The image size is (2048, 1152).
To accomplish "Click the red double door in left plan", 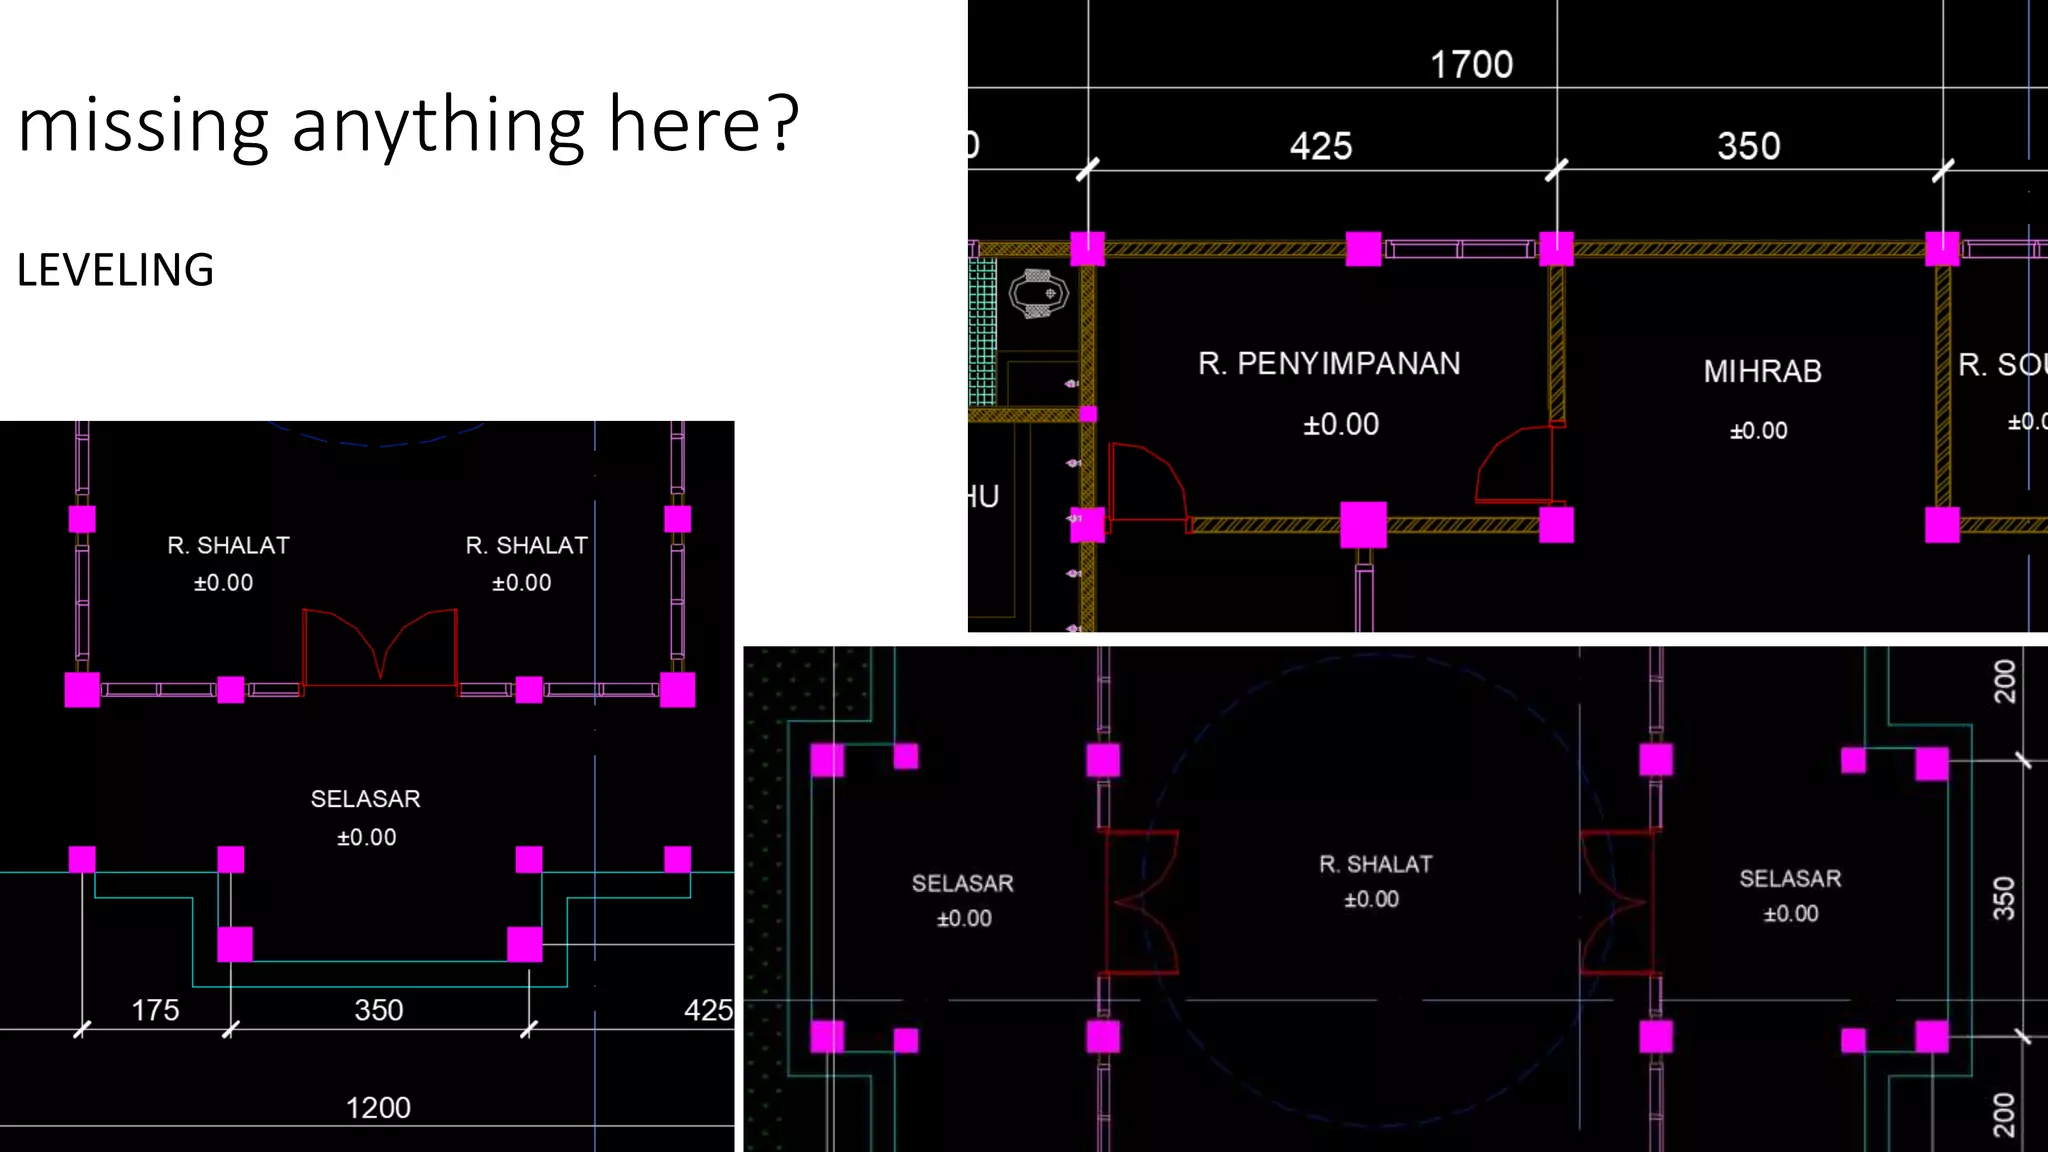I will tap(379, 647).
